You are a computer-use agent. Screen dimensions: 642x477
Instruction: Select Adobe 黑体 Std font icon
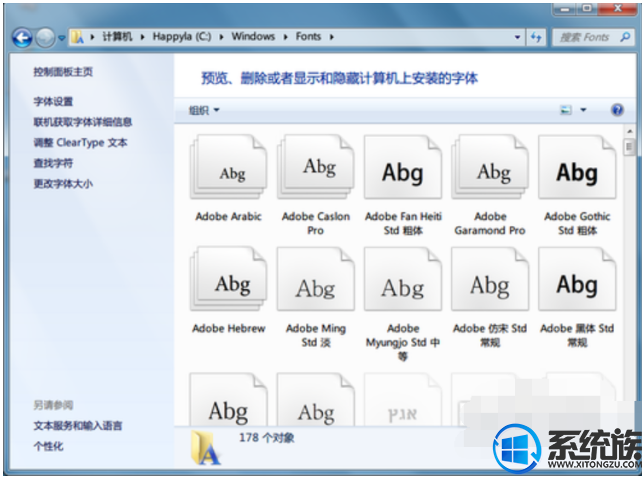[x=577, y=279]
